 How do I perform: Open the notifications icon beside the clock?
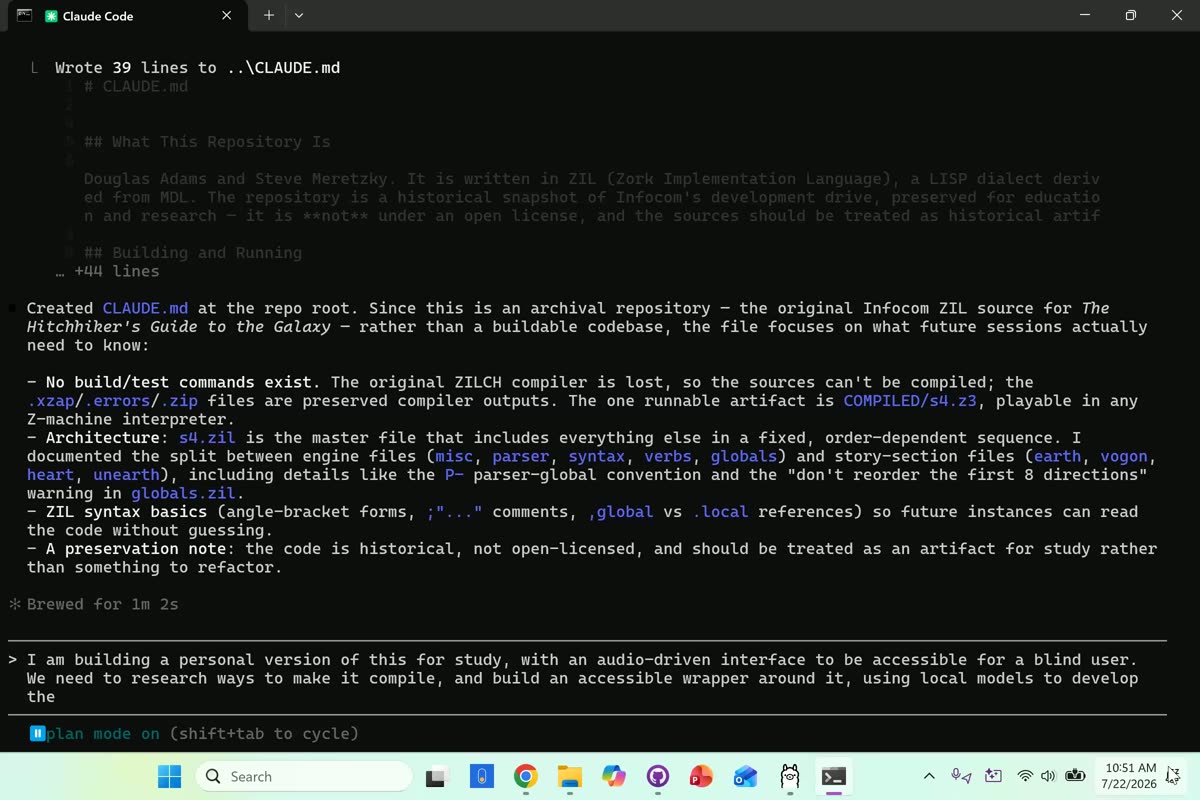click(1173, 775)
